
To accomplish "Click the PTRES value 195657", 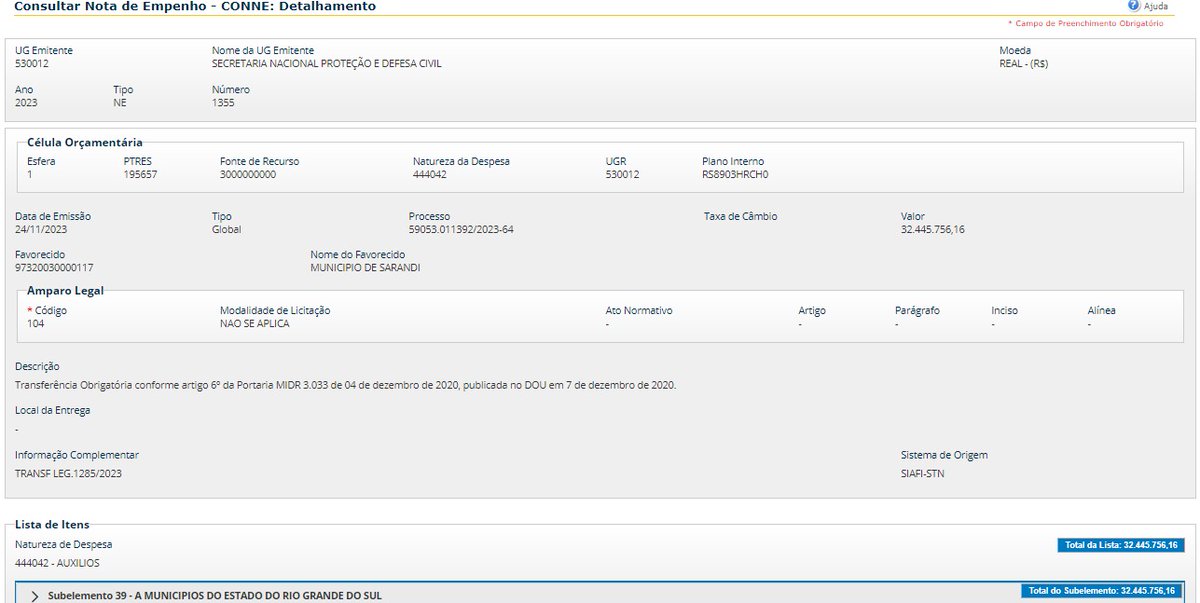I will point(141,175).
